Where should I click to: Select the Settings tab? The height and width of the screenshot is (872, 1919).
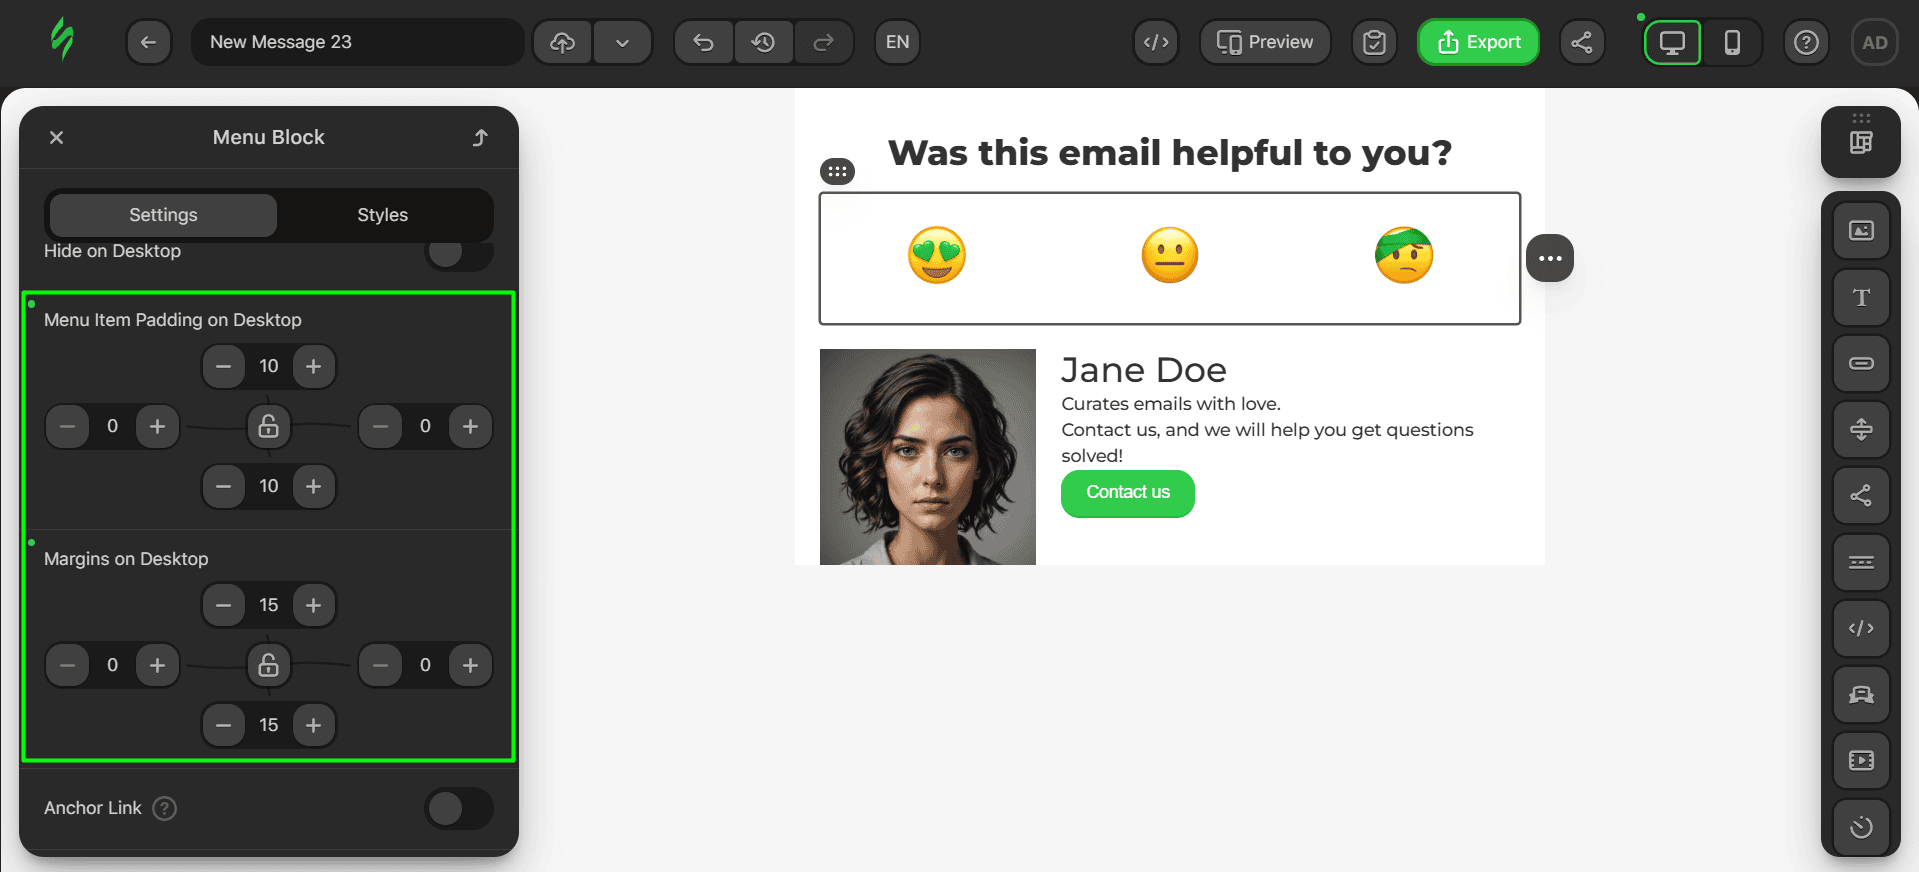click(163, 215)
